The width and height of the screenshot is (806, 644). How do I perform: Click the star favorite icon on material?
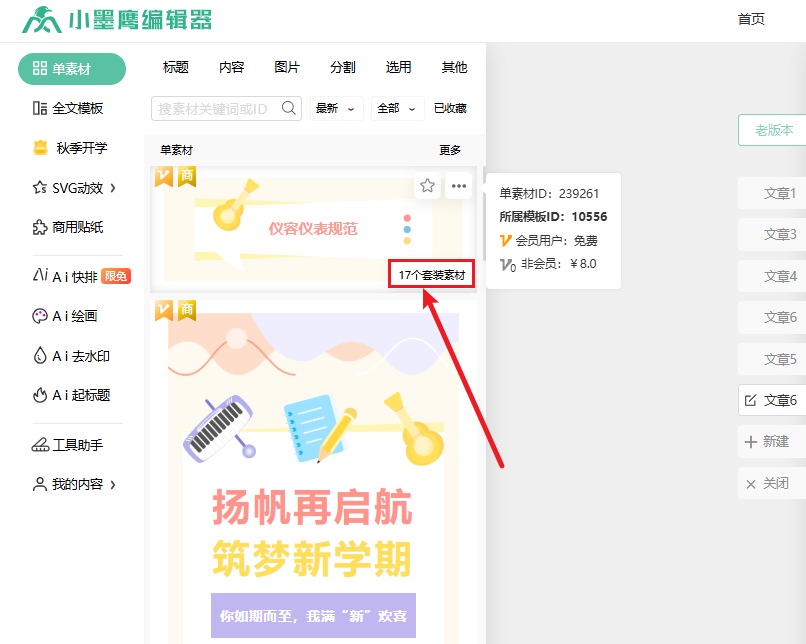427,185
